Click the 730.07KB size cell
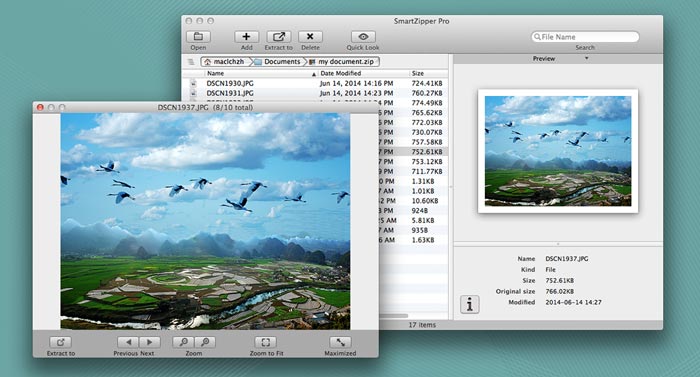Screen dimensions: 700x377 pyautogui.click(x=427, y=132)
